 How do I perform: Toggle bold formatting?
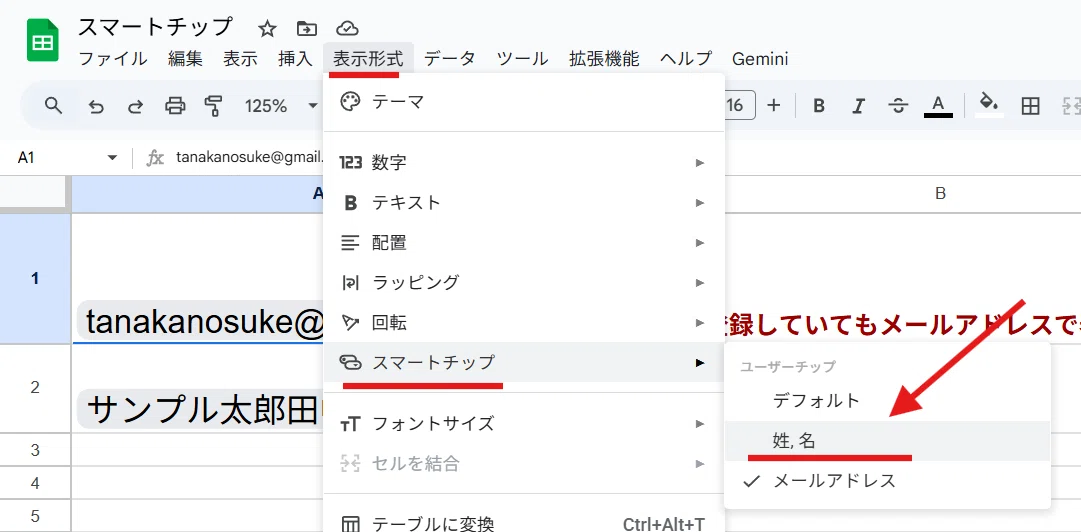[x=818, y=105]
